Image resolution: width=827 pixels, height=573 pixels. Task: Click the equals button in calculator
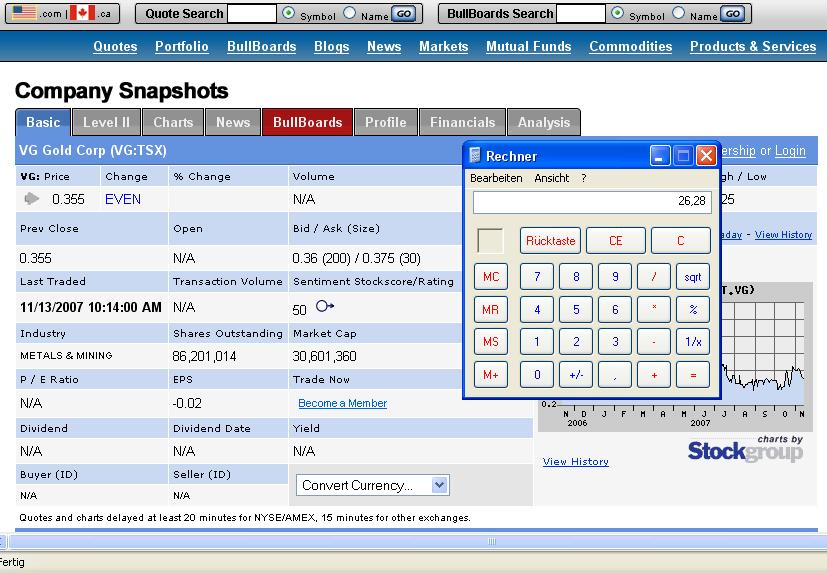click(x=693, y=375)
